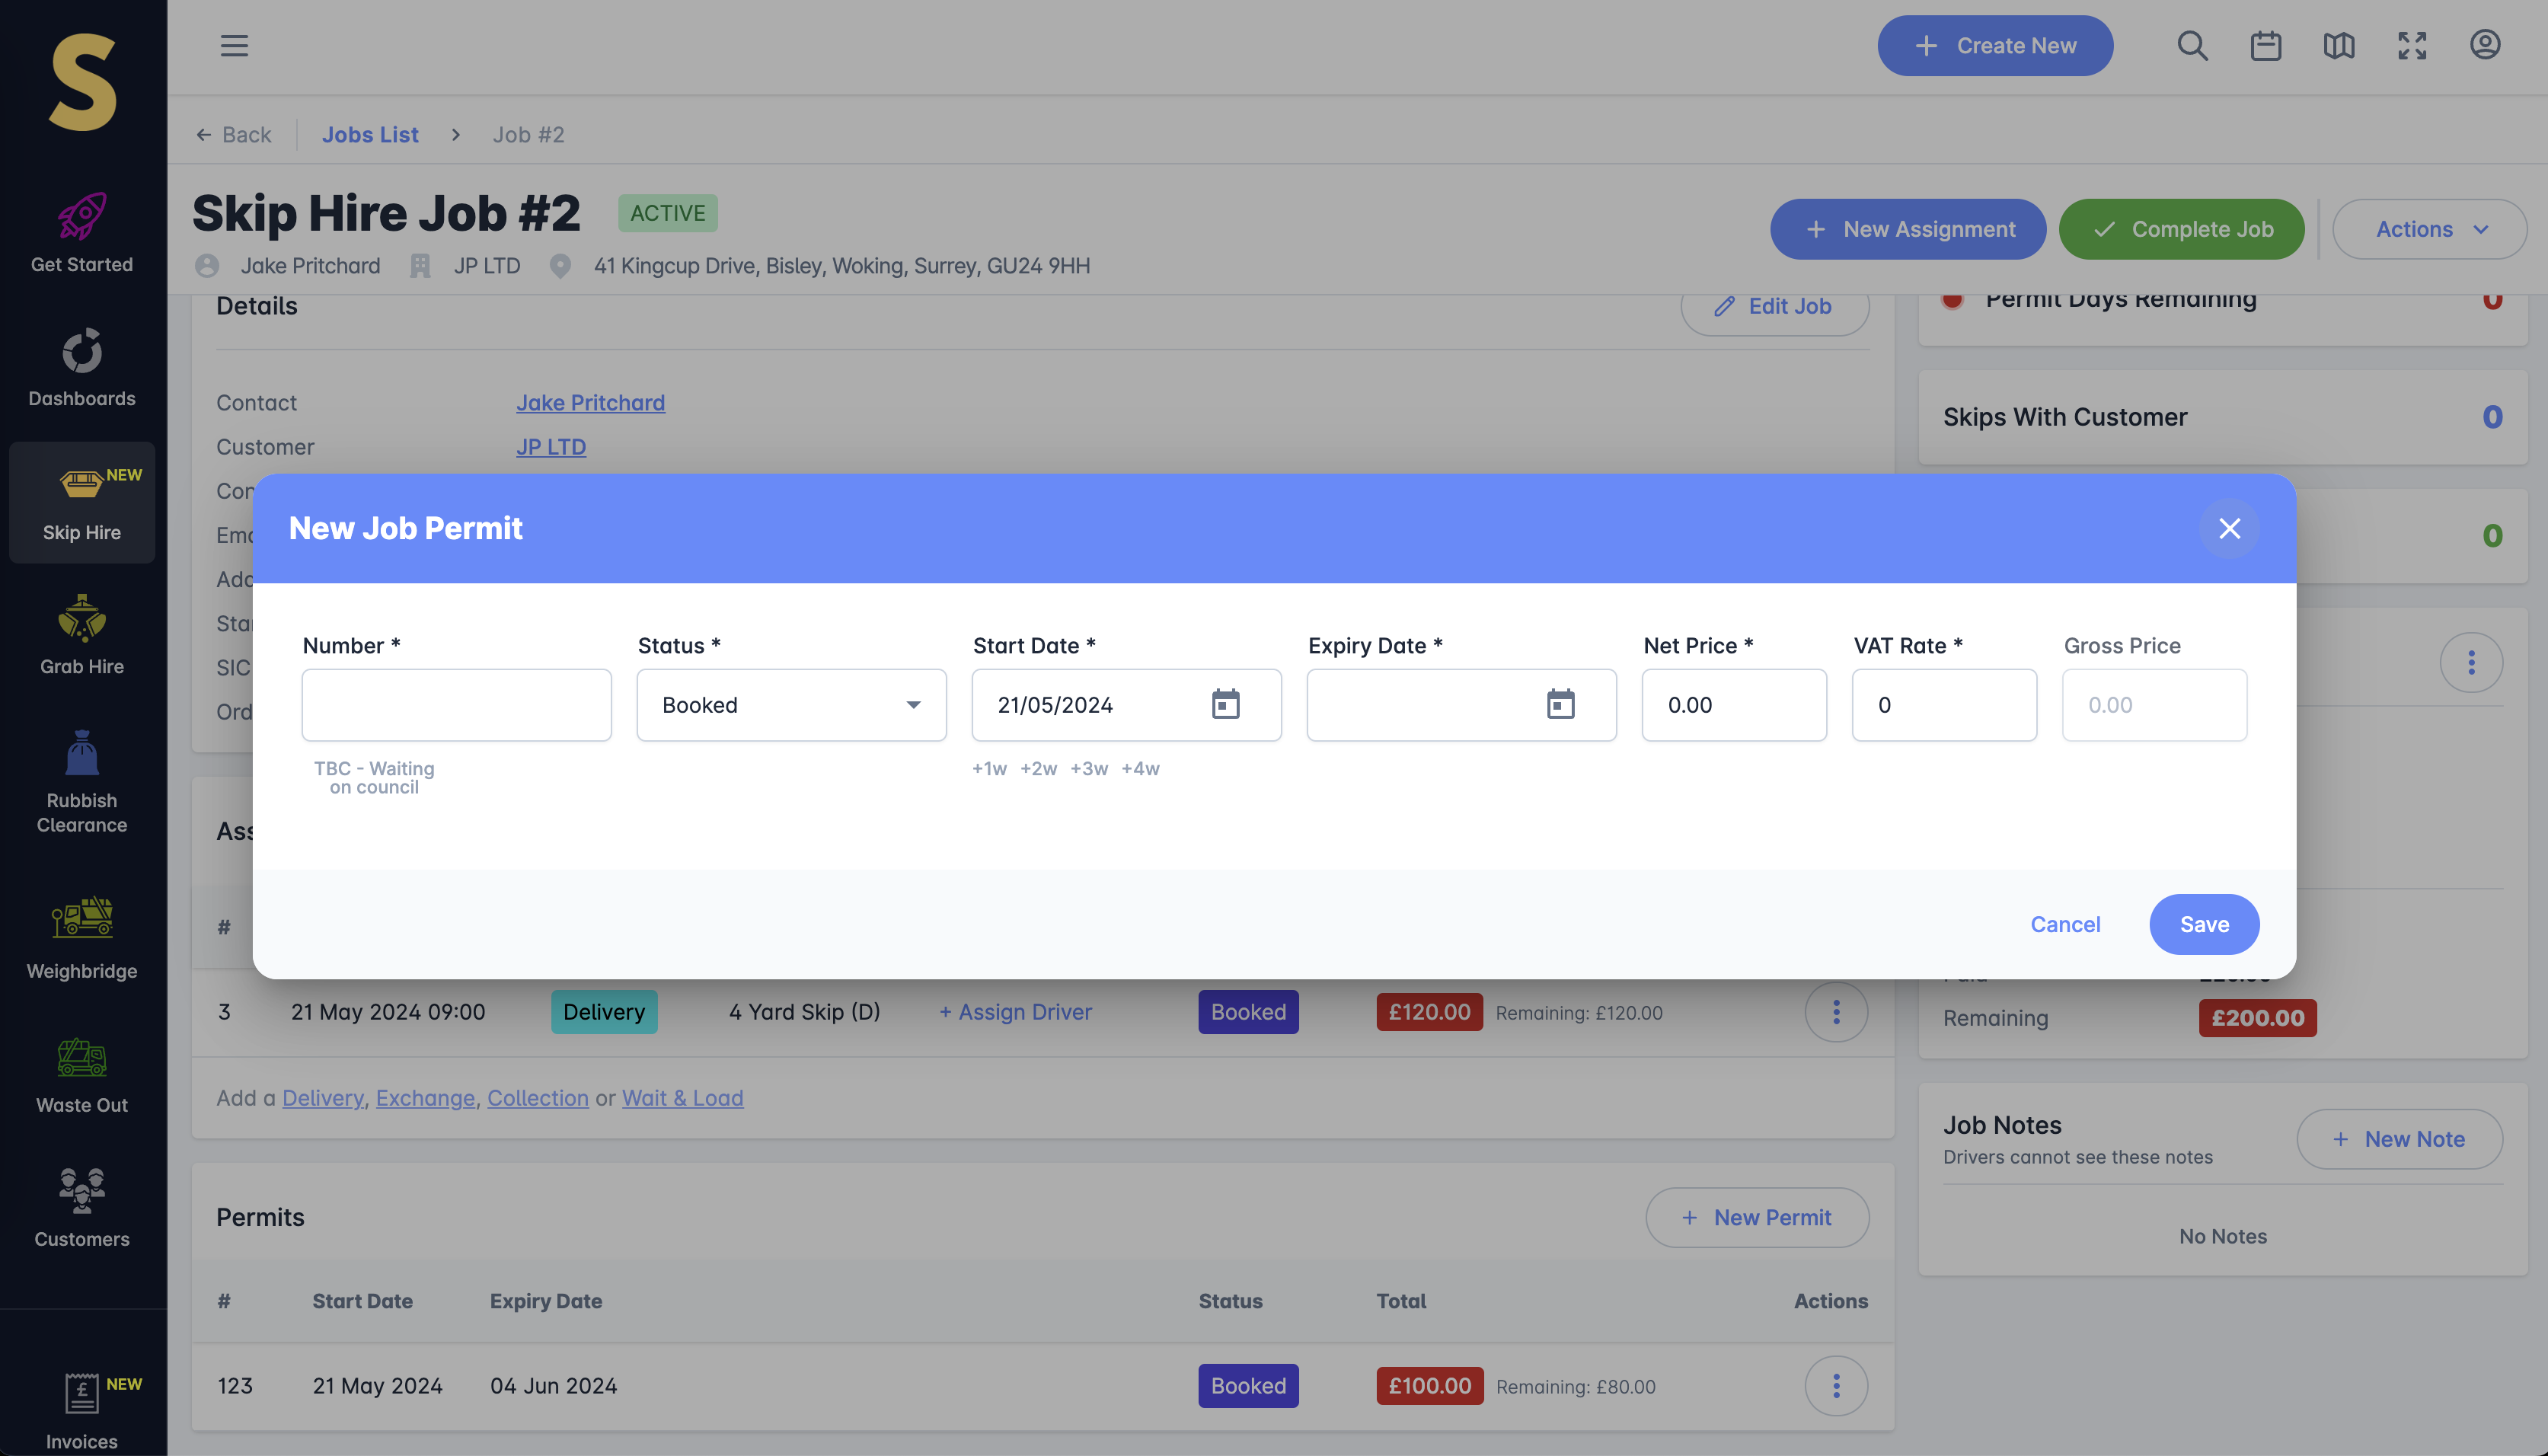Add two weeks with +2w shortcut
2548x1456 pixels.
[x=1038, y=768]
